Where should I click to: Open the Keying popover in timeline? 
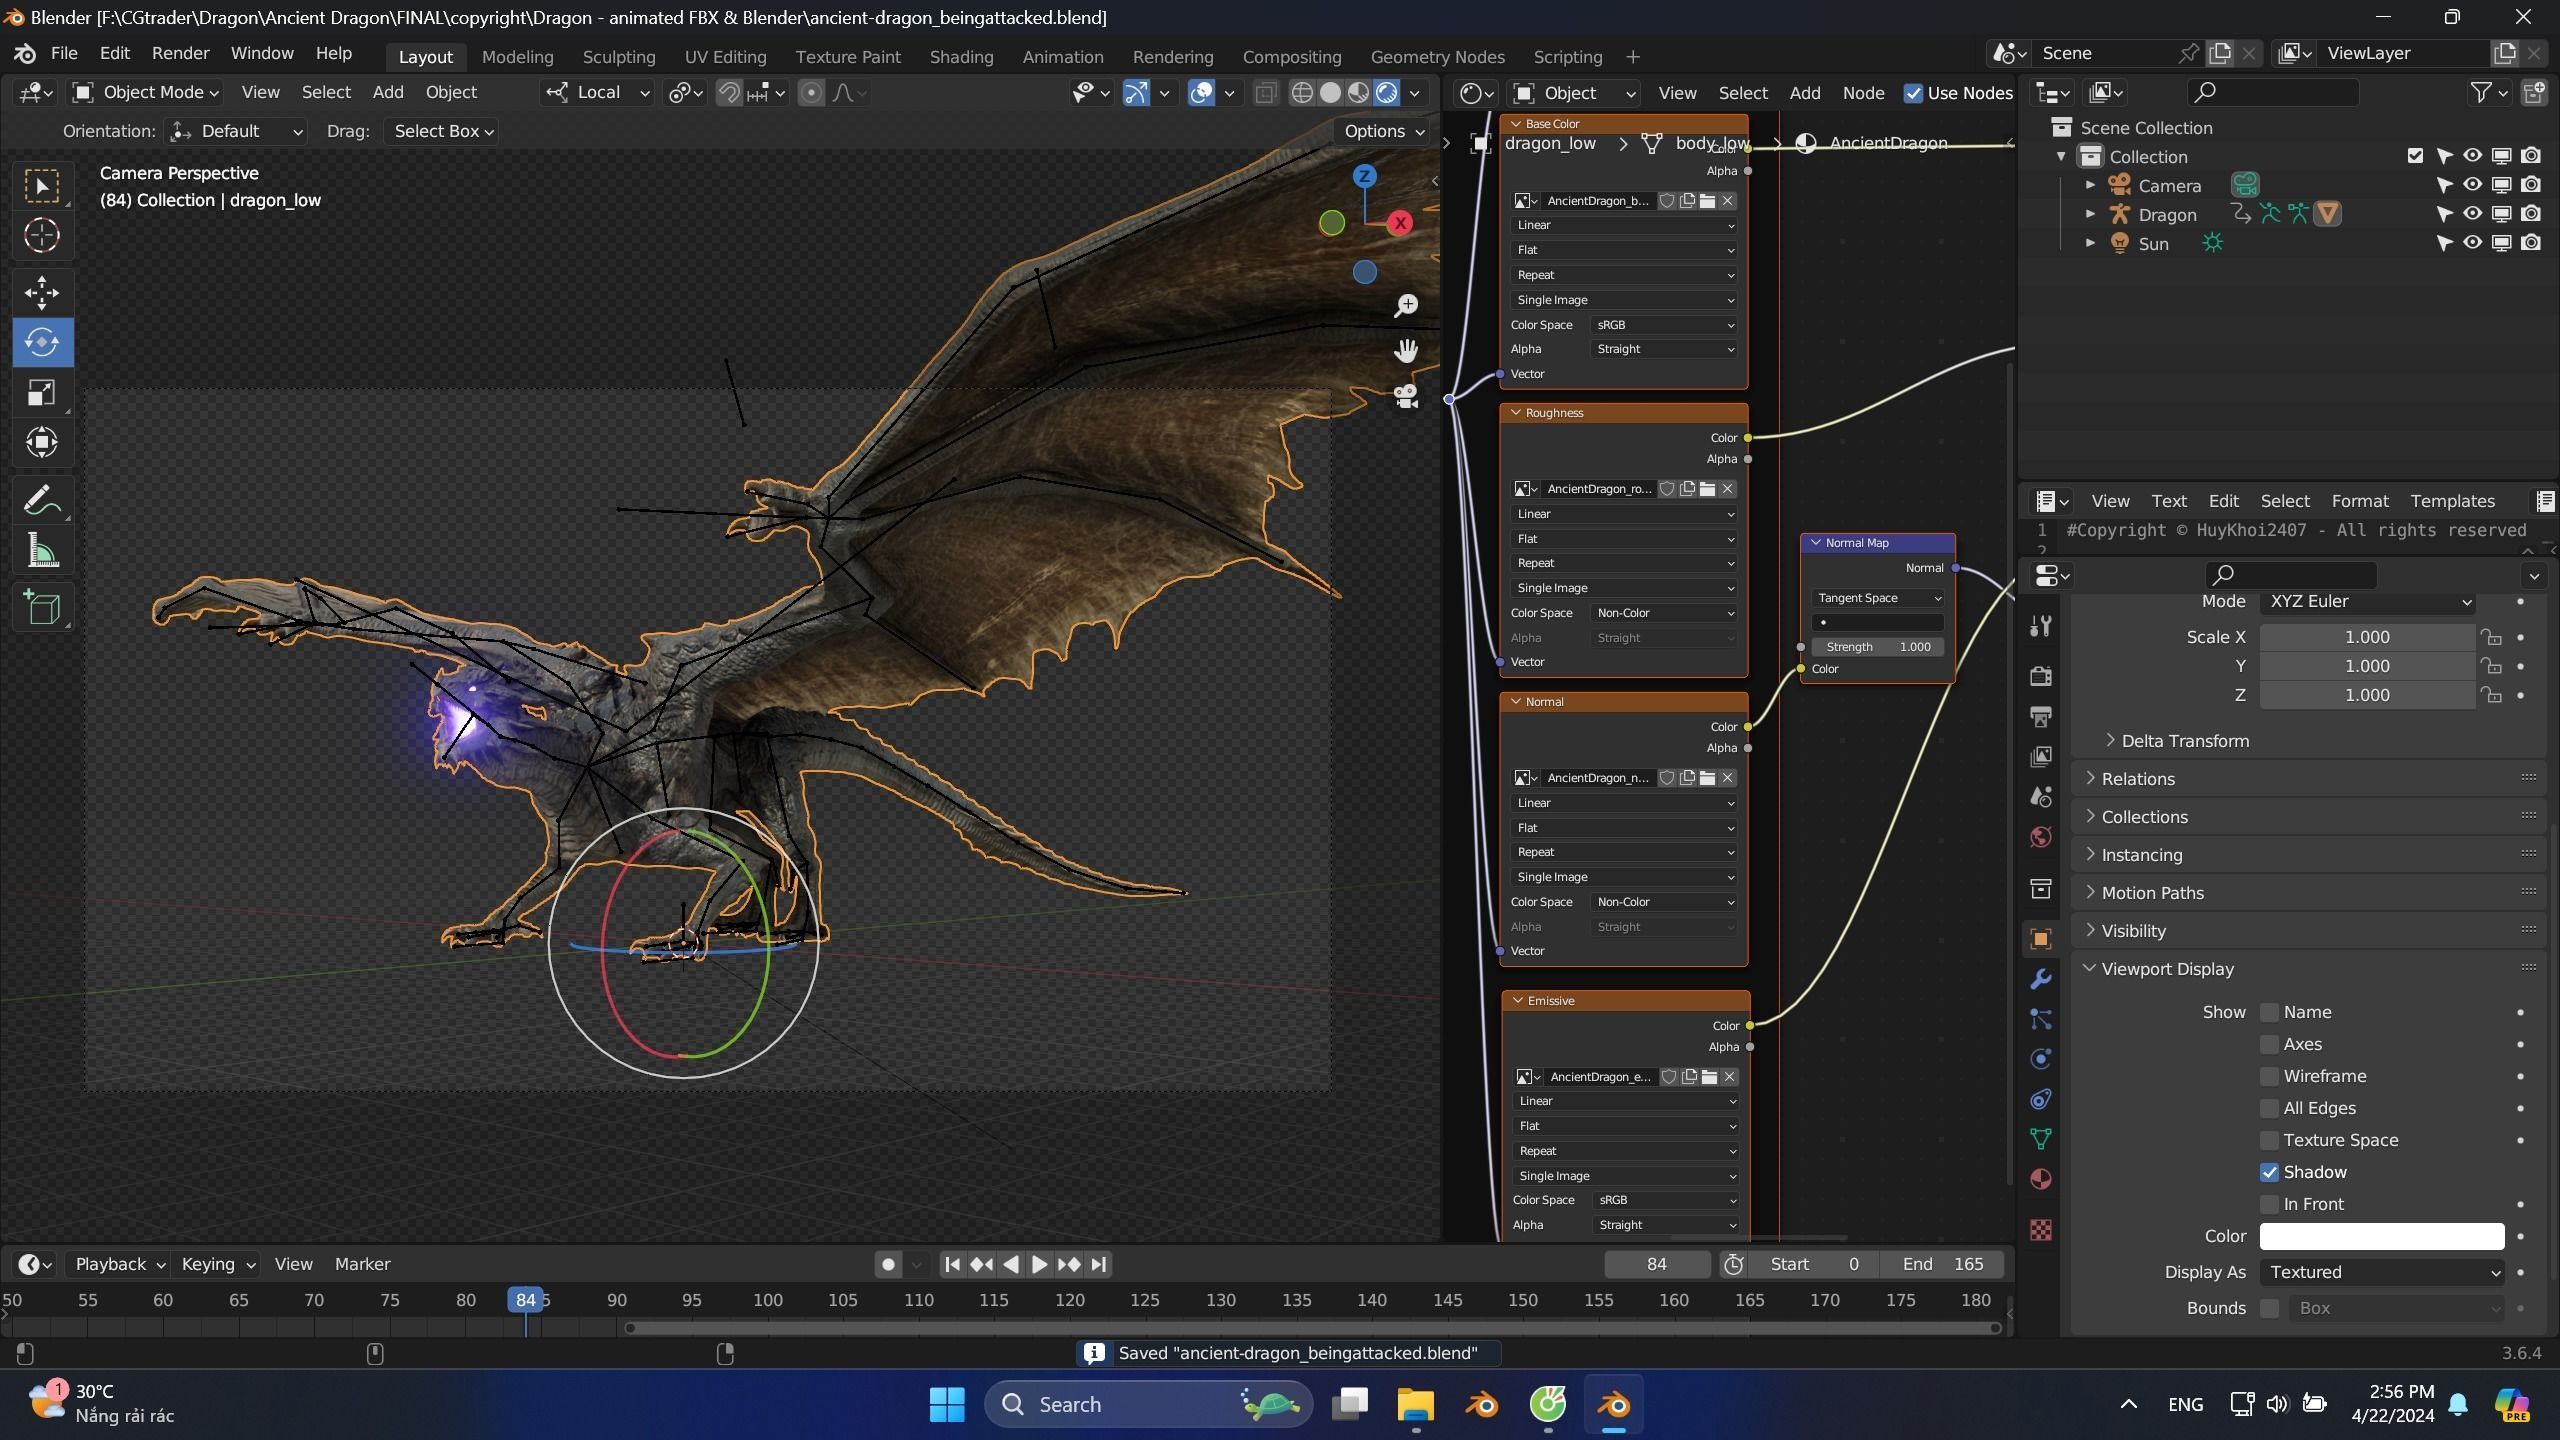pos(217,1265)
